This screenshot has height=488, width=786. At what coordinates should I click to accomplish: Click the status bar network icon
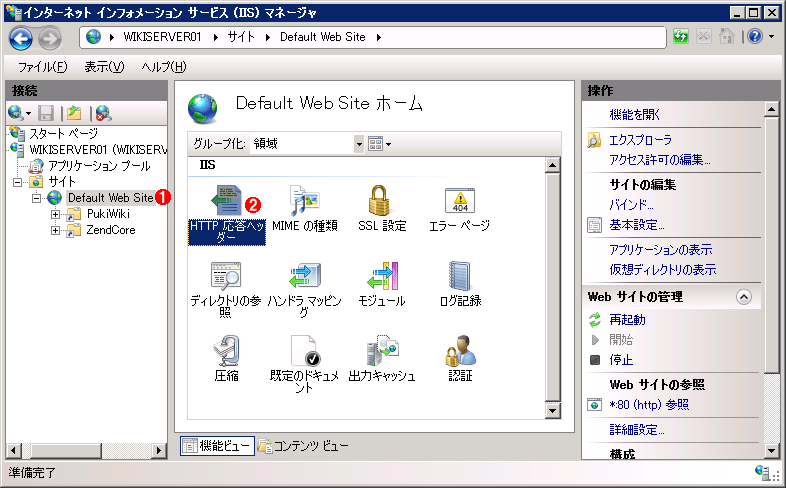tap(762, 472)
